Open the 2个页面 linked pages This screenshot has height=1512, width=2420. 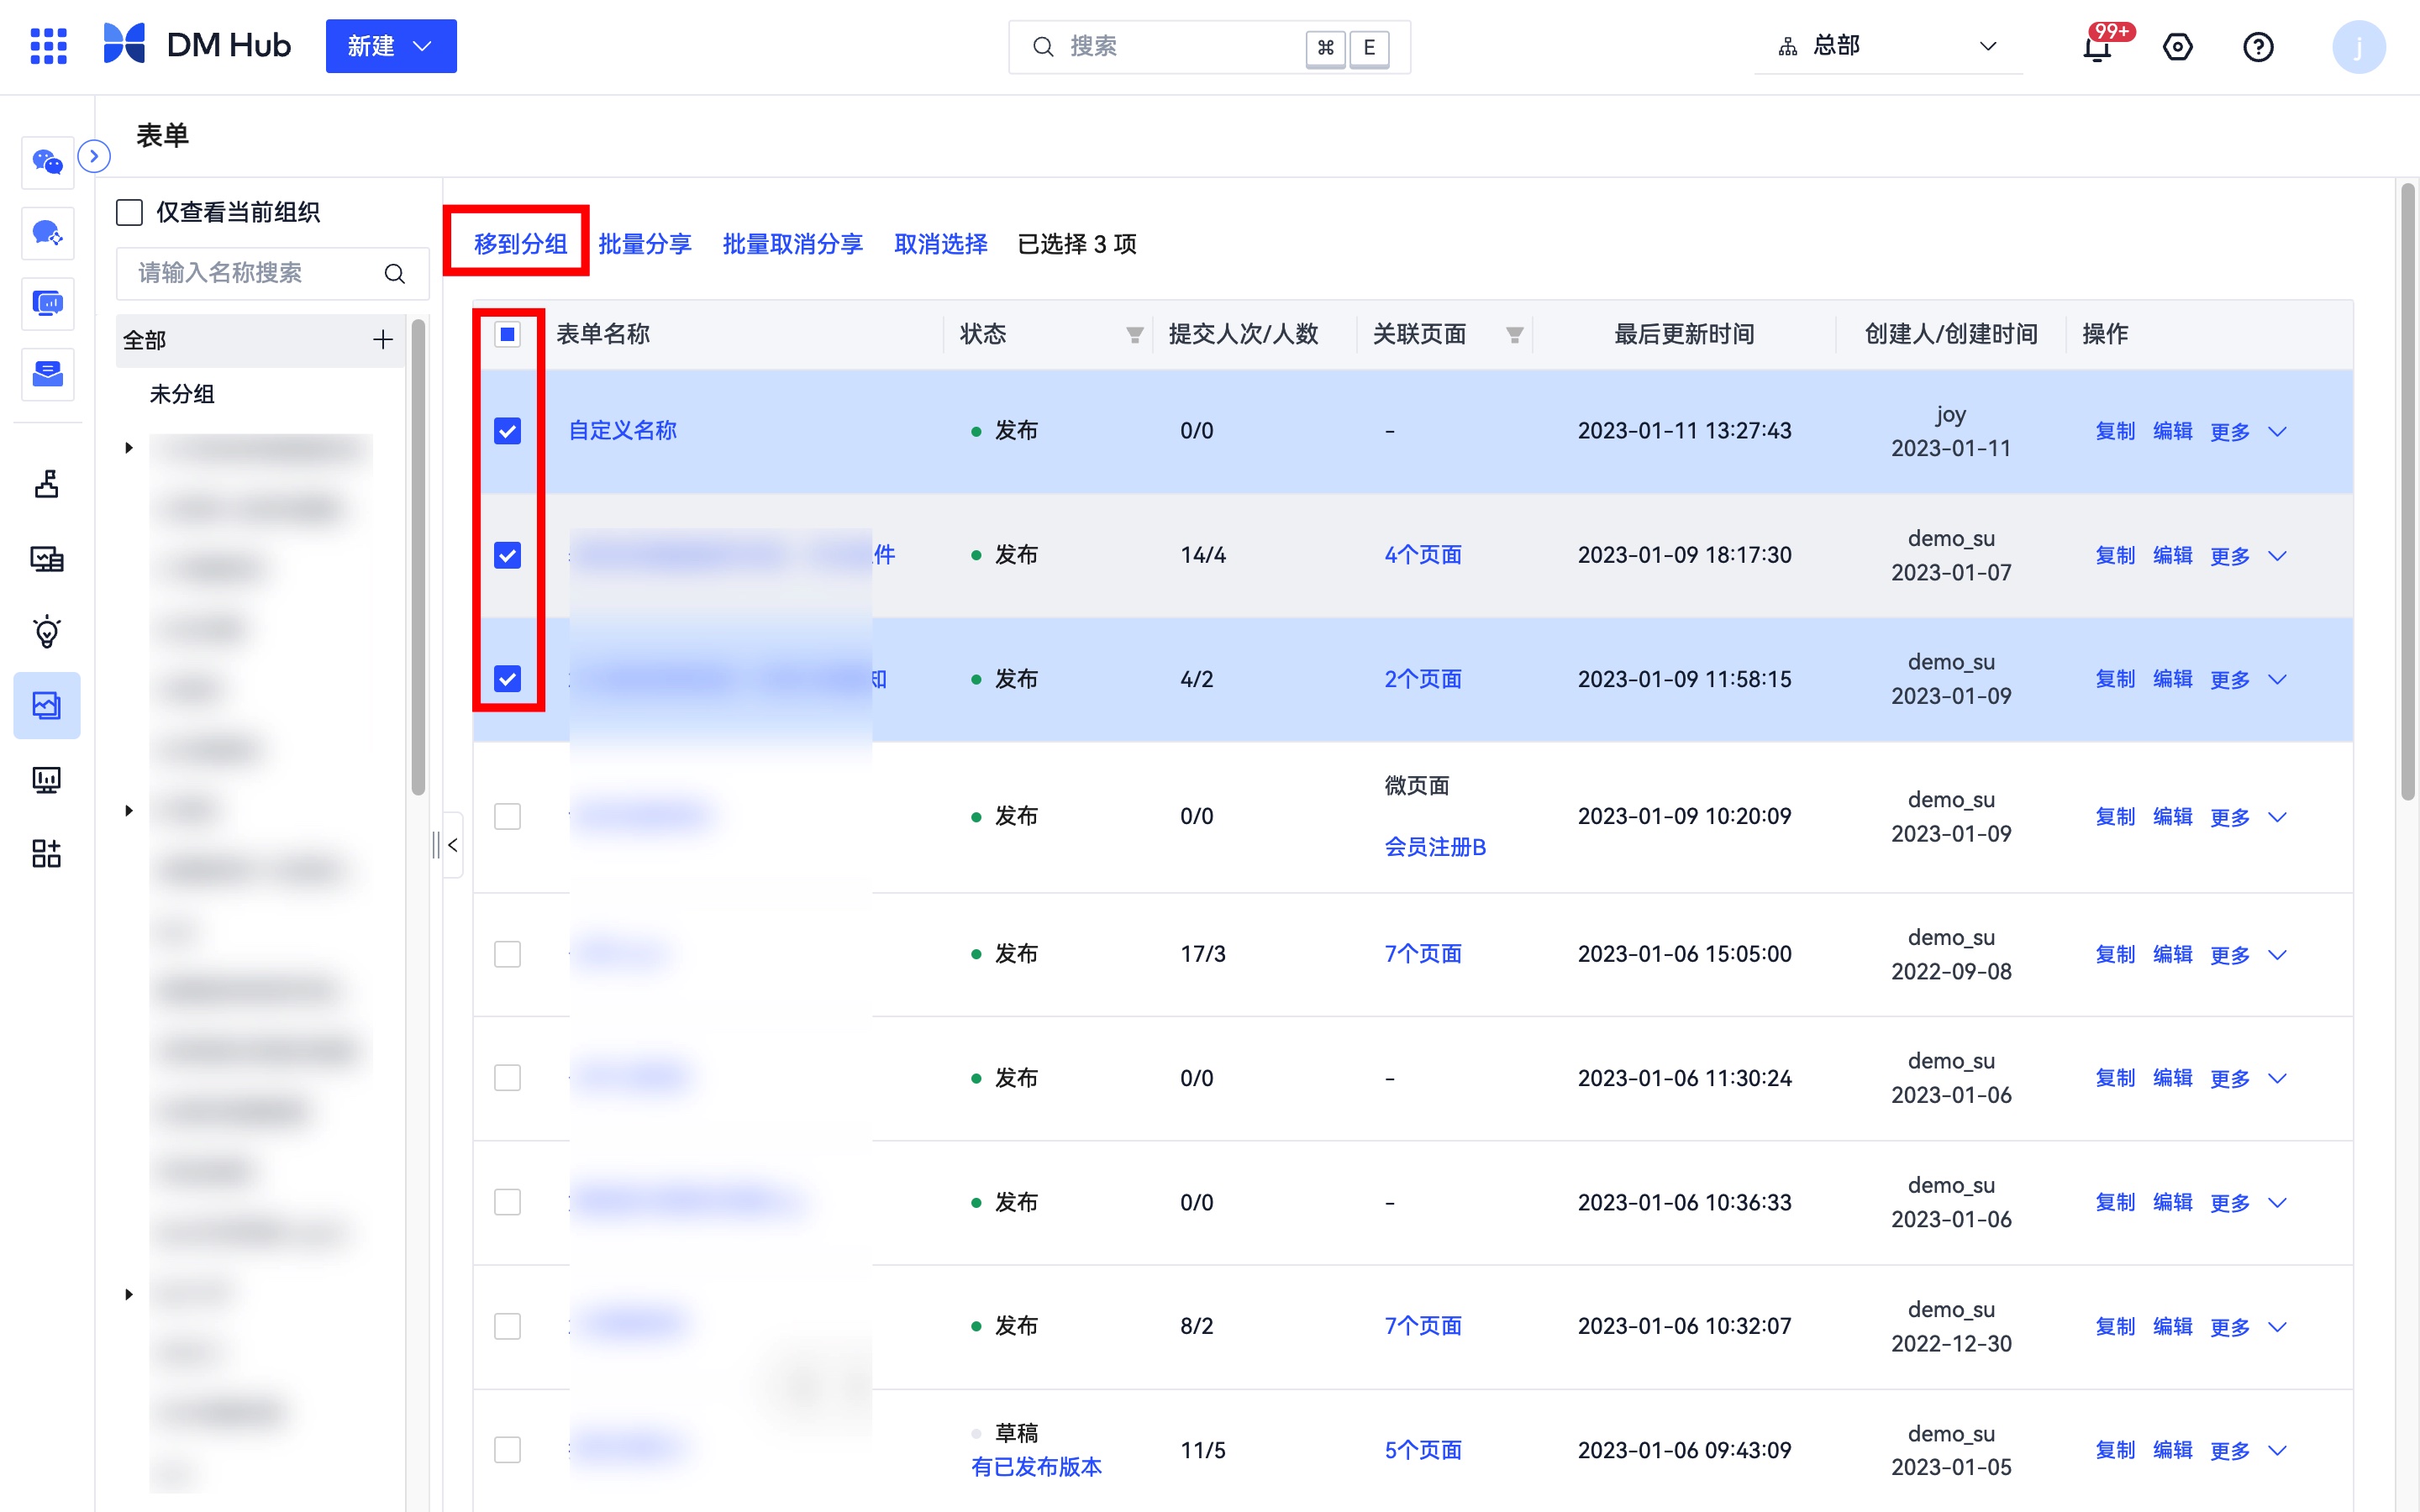1423,679
